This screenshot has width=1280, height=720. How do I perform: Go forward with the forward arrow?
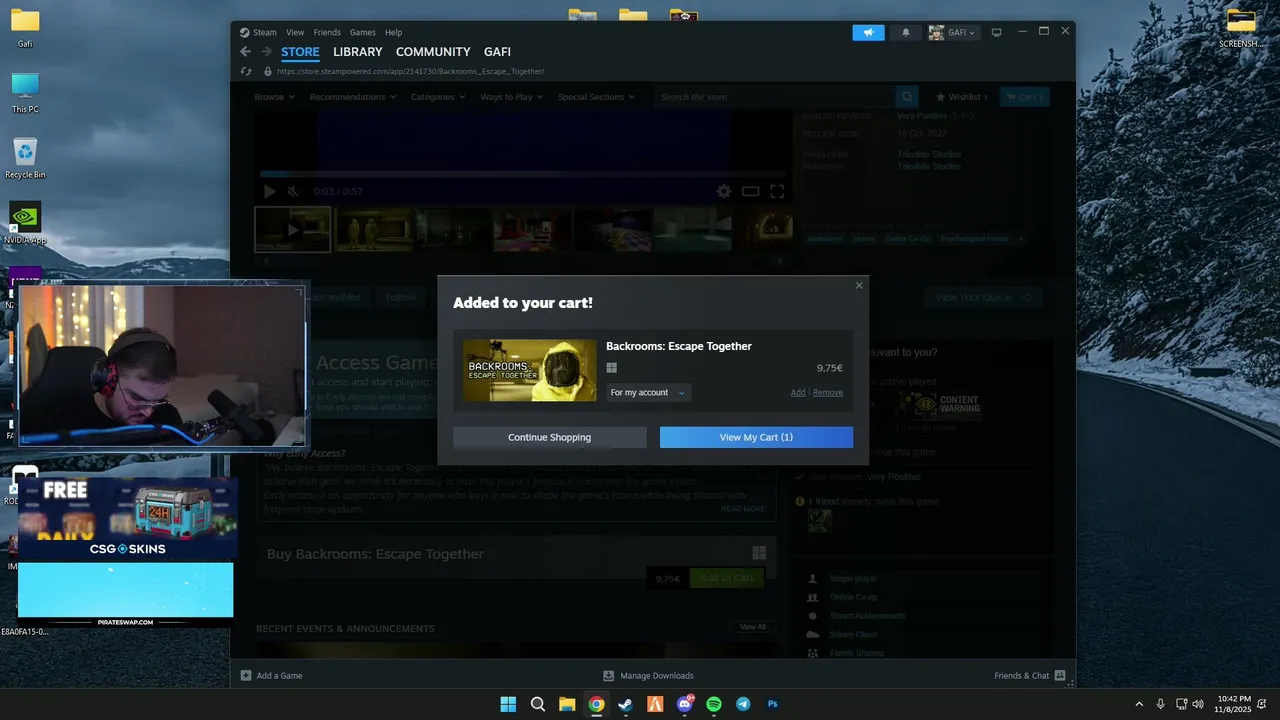click(x=266, y=52)
